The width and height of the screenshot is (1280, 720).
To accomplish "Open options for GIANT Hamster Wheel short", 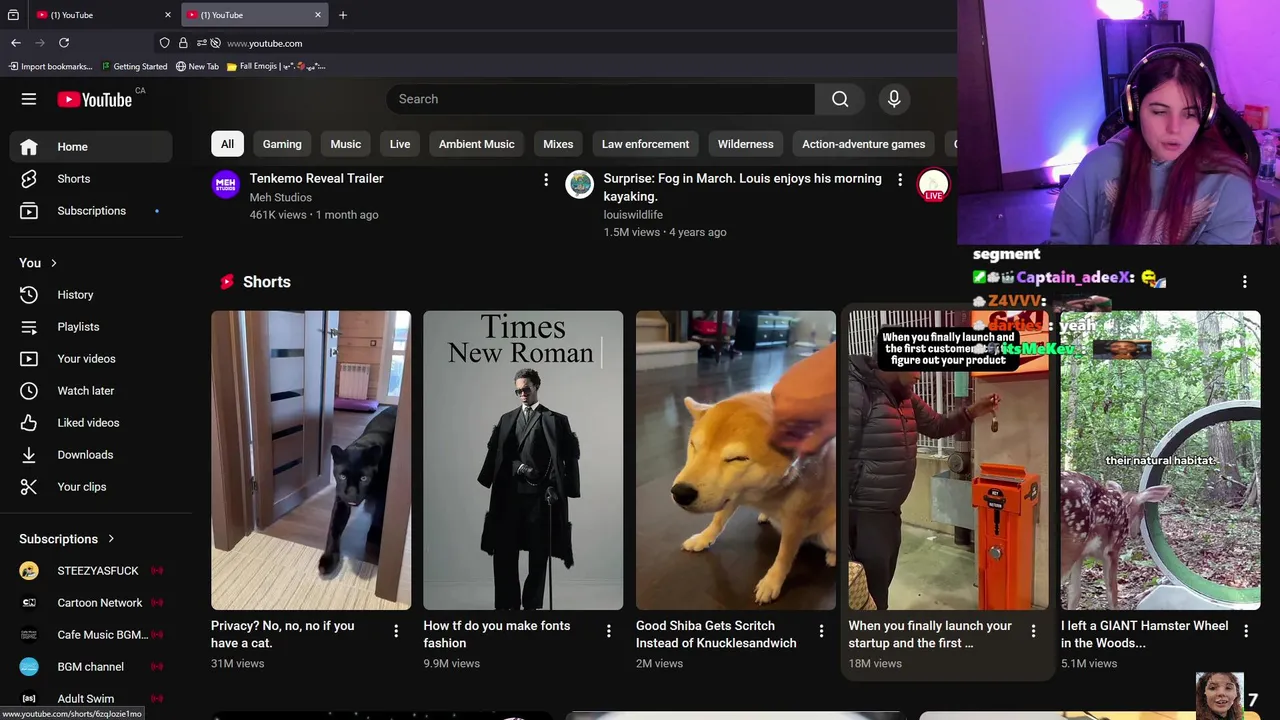I will [1246, 630].
